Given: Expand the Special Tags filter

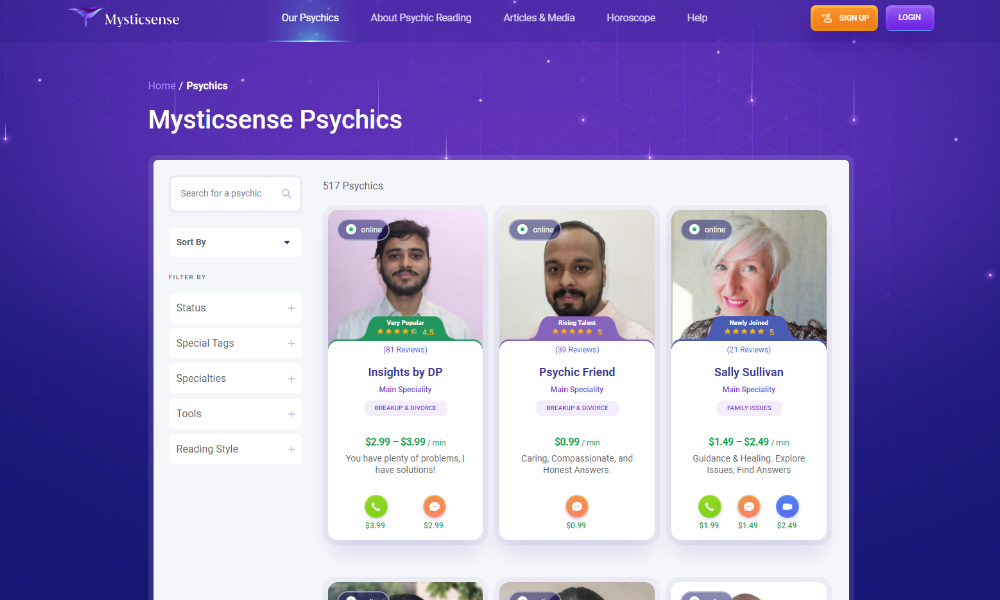Looking at the screenshot, I should pos(235,343).
